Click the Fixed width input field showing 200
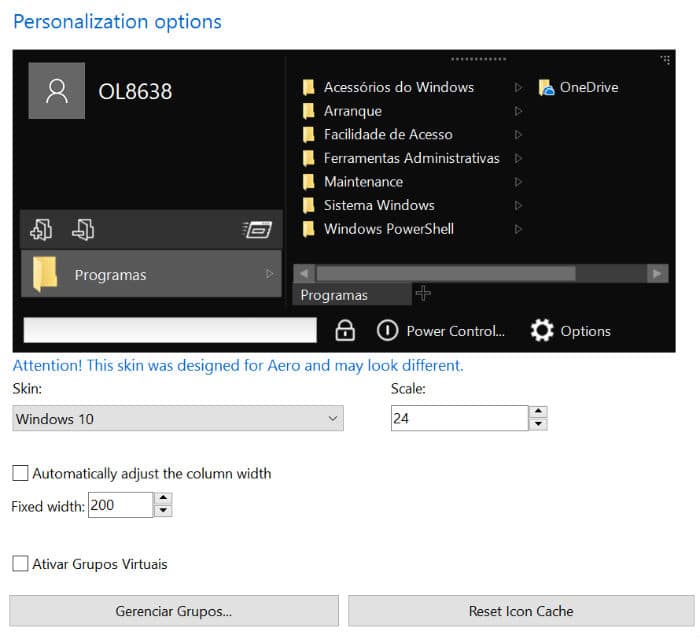The image size is (700, 639). 121,505
